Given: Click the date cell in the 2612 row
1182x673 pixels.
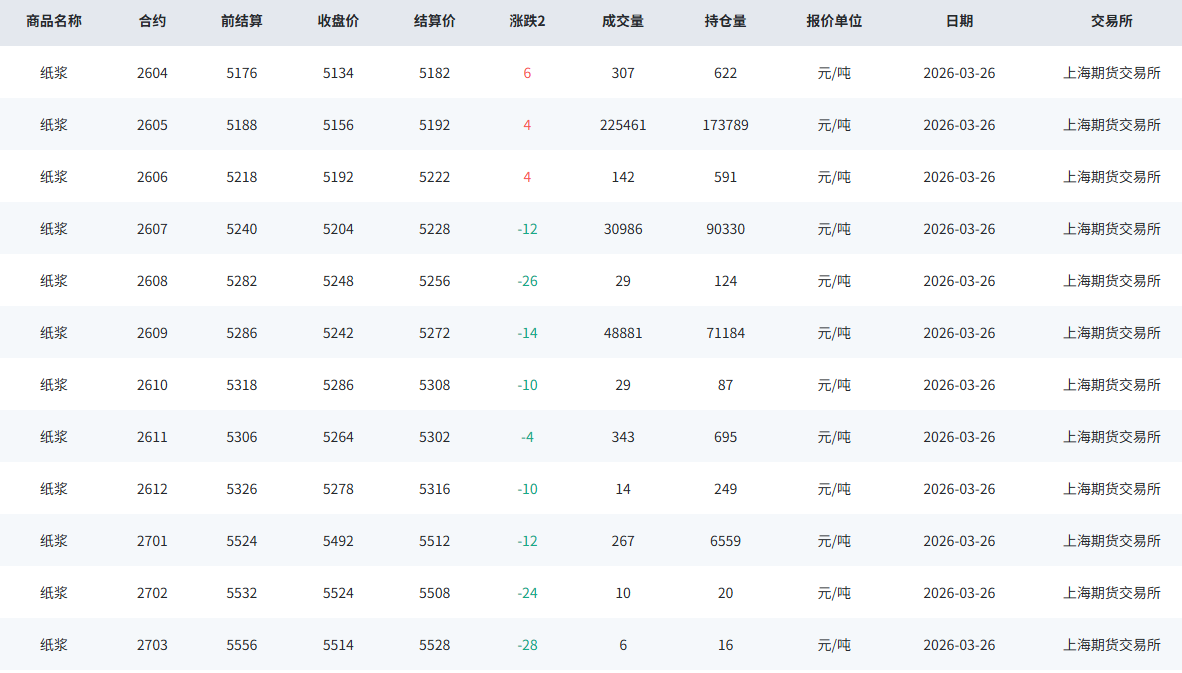Looking at the screenshot, I should pos(959,489).
